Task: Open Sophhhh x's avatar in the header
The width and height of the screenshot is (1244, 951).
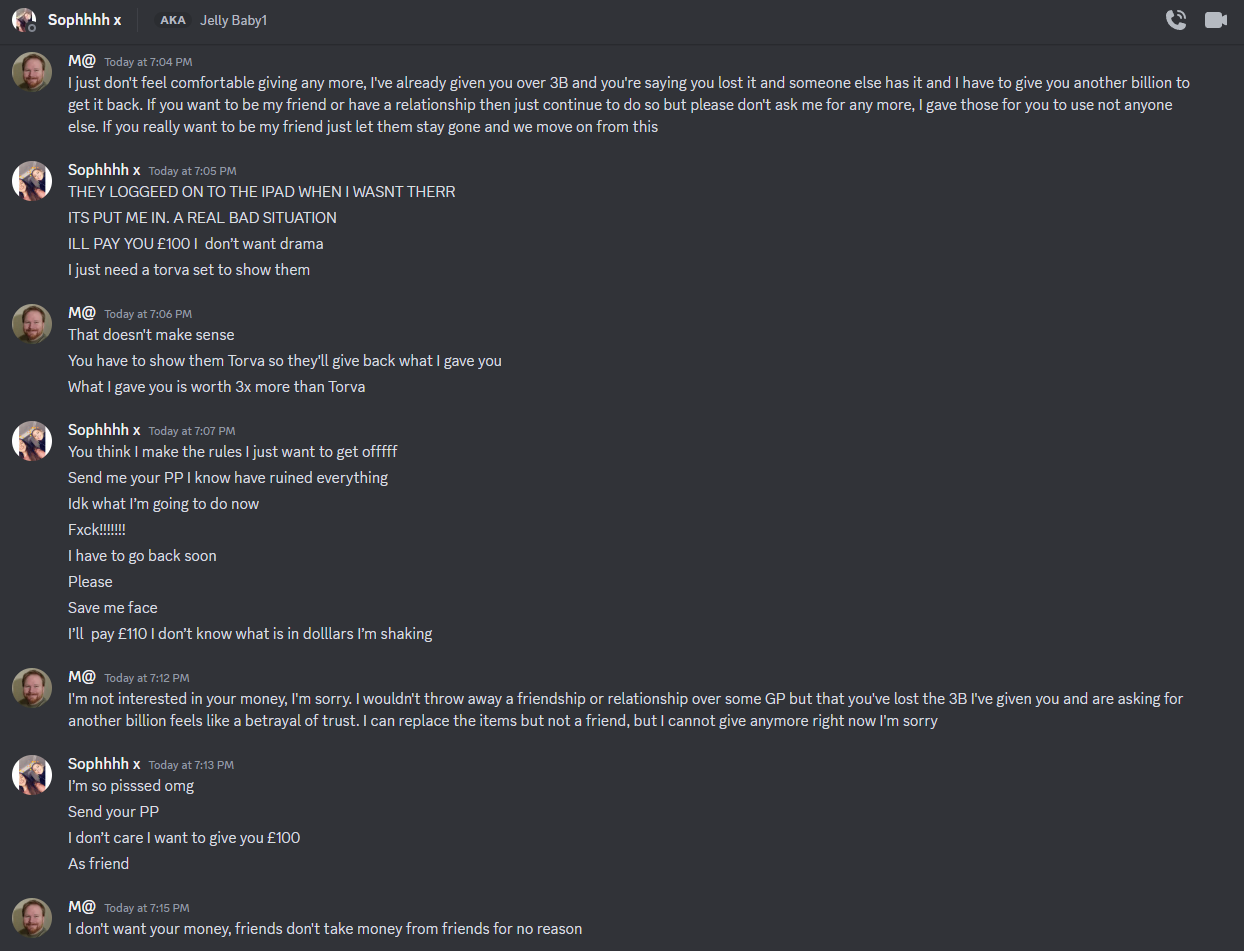Action: (x=24, y=20)
